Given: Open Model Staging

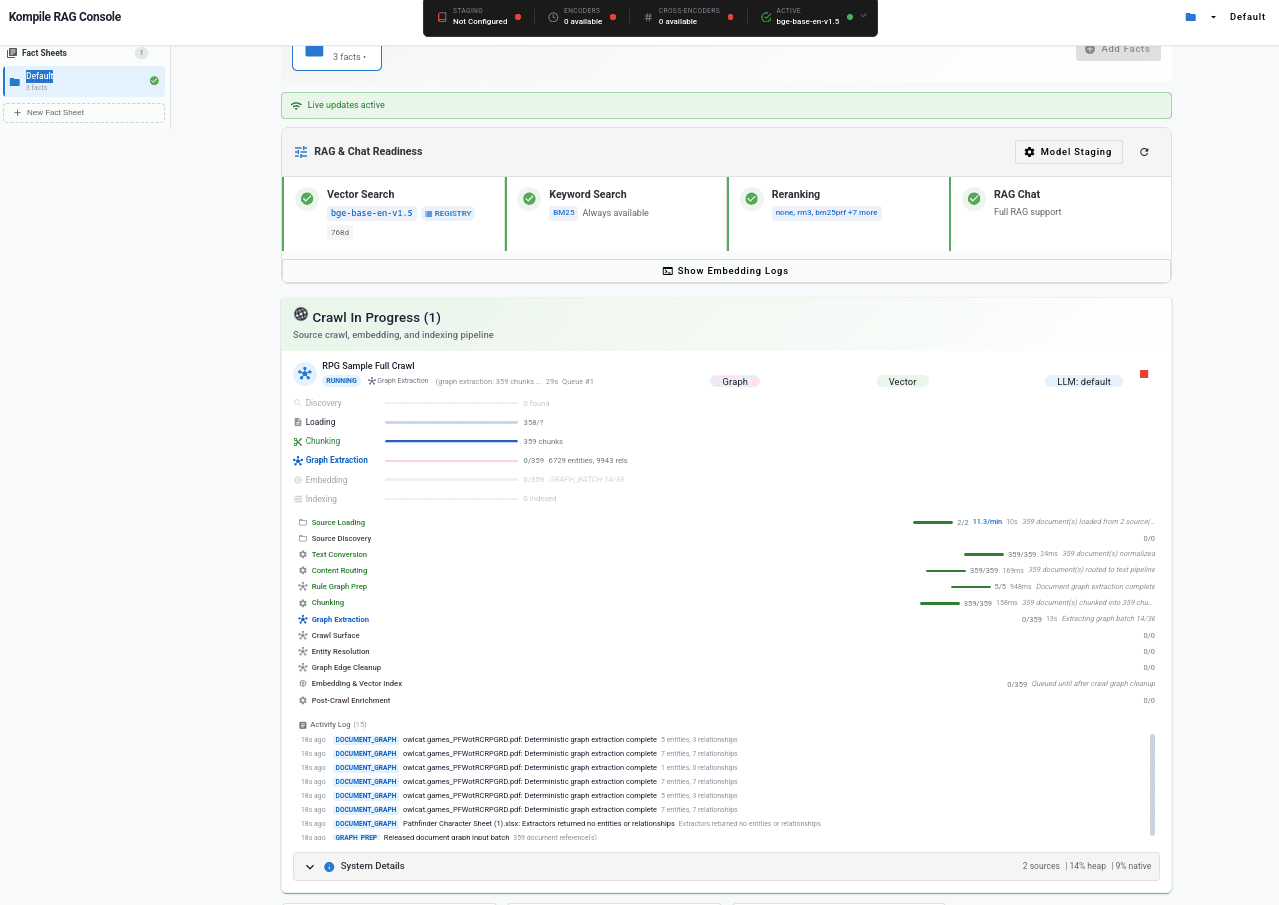Looking at the screenshot, I should [1069, 152].
